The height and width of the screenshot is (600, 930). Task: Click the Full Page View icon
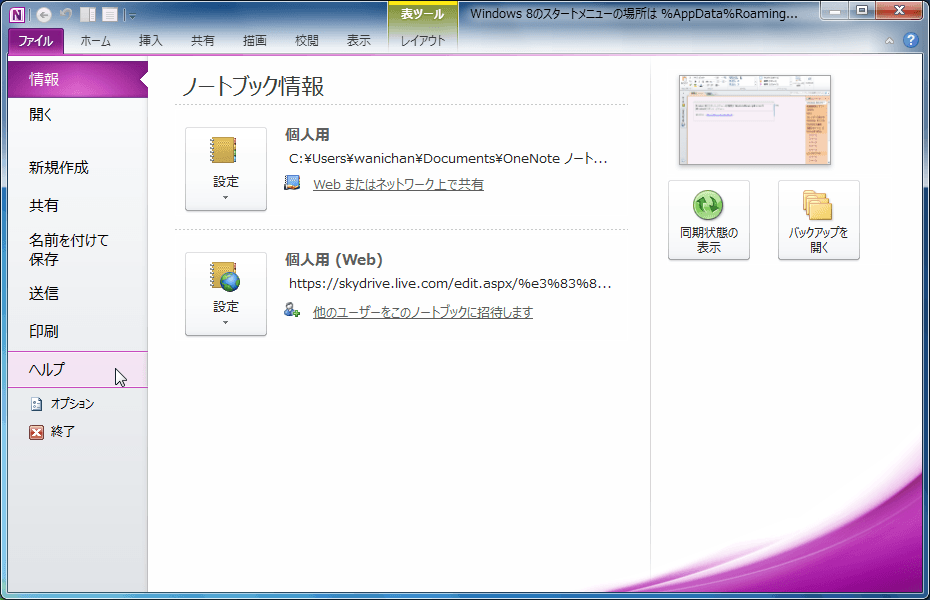(x=110, y=15)
